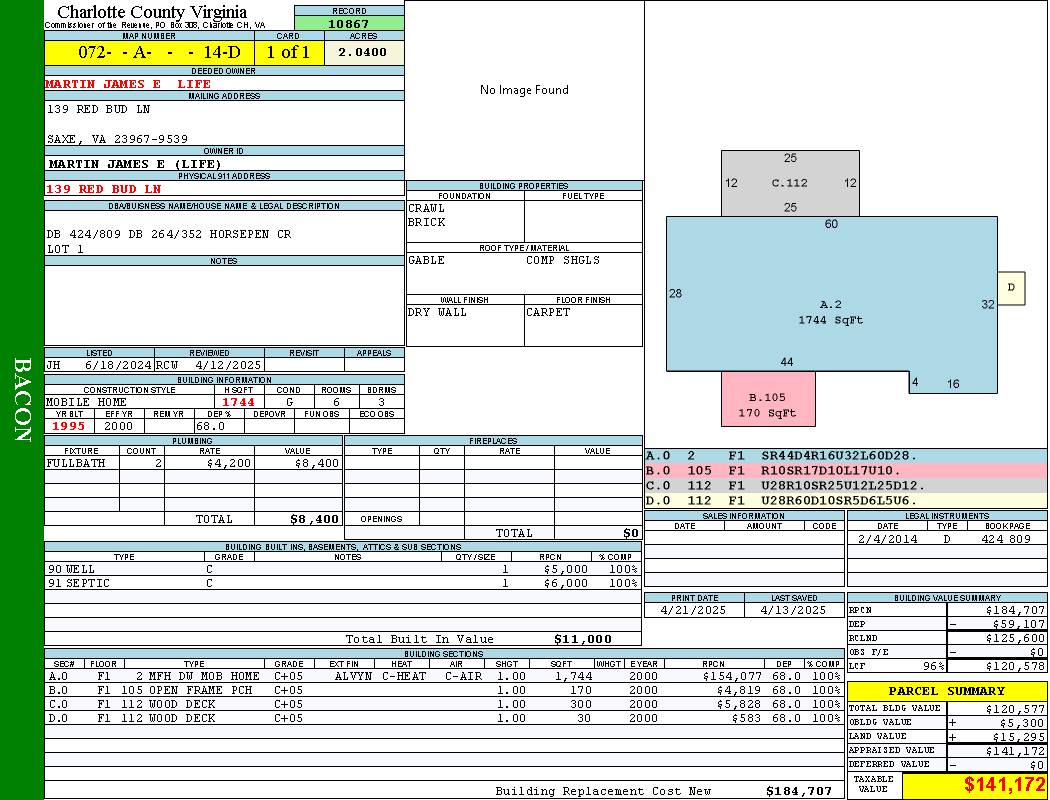The height and width of the screenshot is (800, 1050).
Task: Click the gray C.112 deck in sketch
Action: point(790,183)
